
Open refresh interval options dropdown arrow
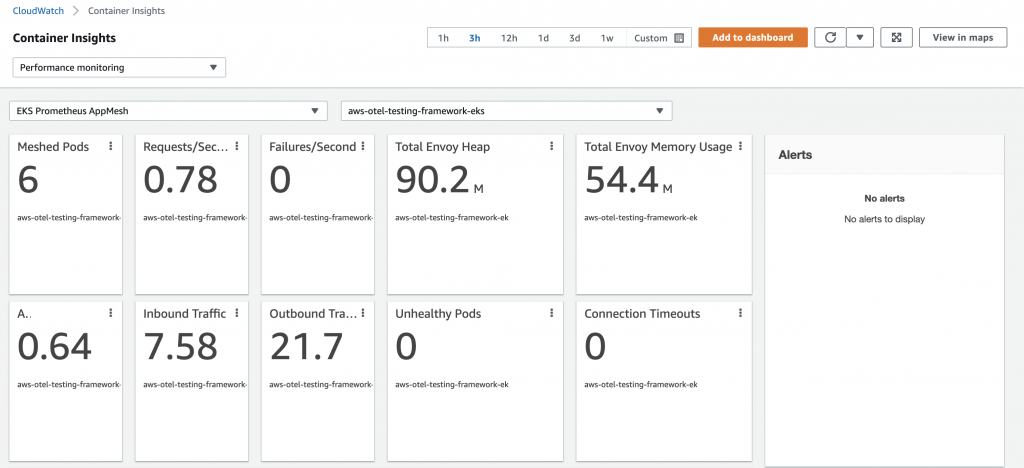coord(860,37)
